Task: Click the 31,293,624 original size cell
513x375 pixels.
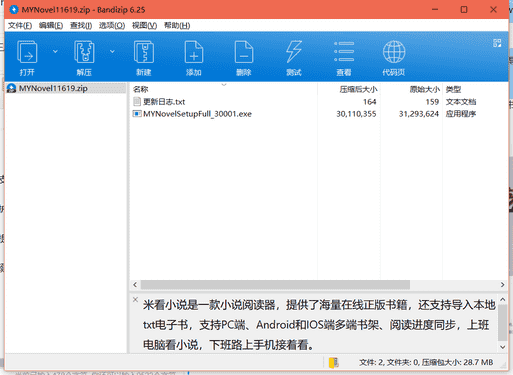Action: pyautogui.click(x=419, y=114)
